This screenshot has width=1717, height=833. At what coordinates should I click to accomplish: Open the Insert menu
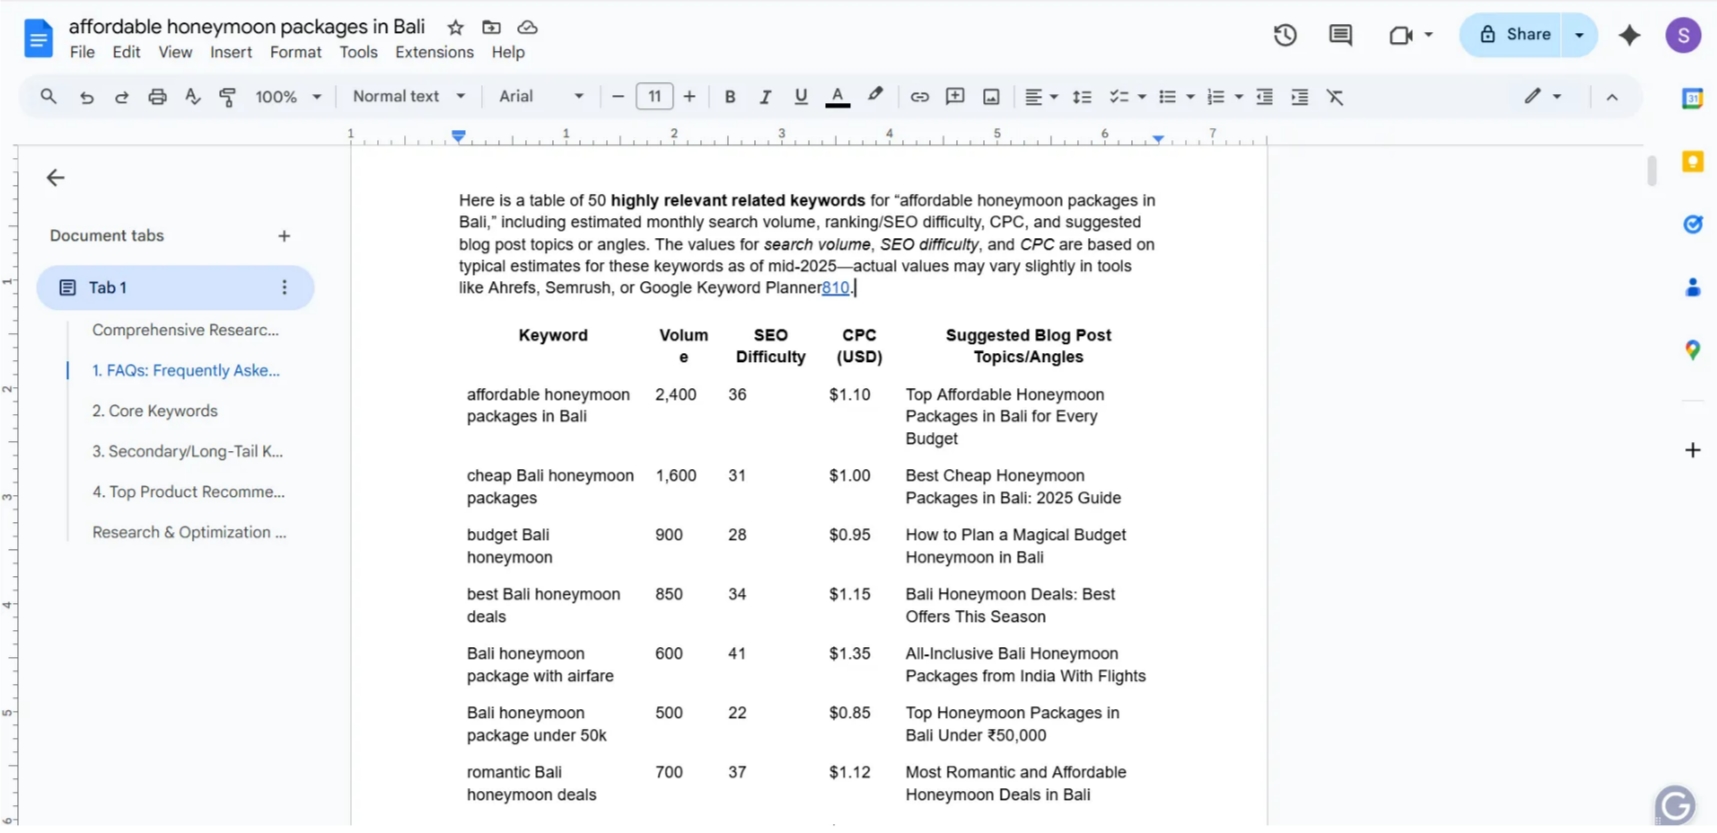(231, 53)
